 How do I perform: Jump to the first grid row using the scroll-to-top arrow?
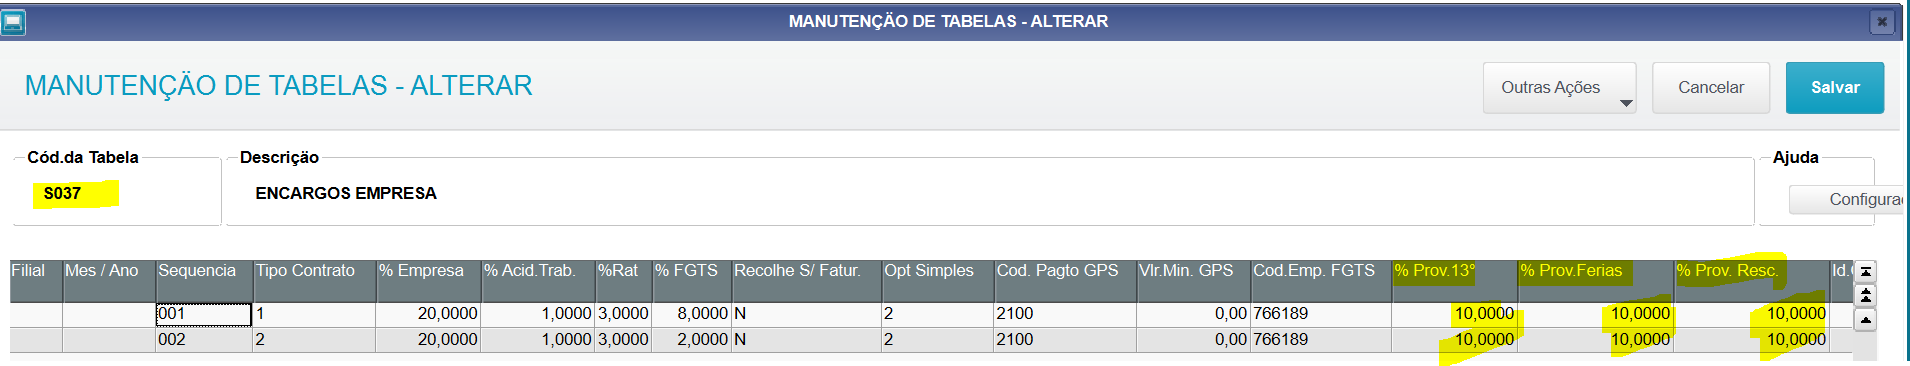1866,272
